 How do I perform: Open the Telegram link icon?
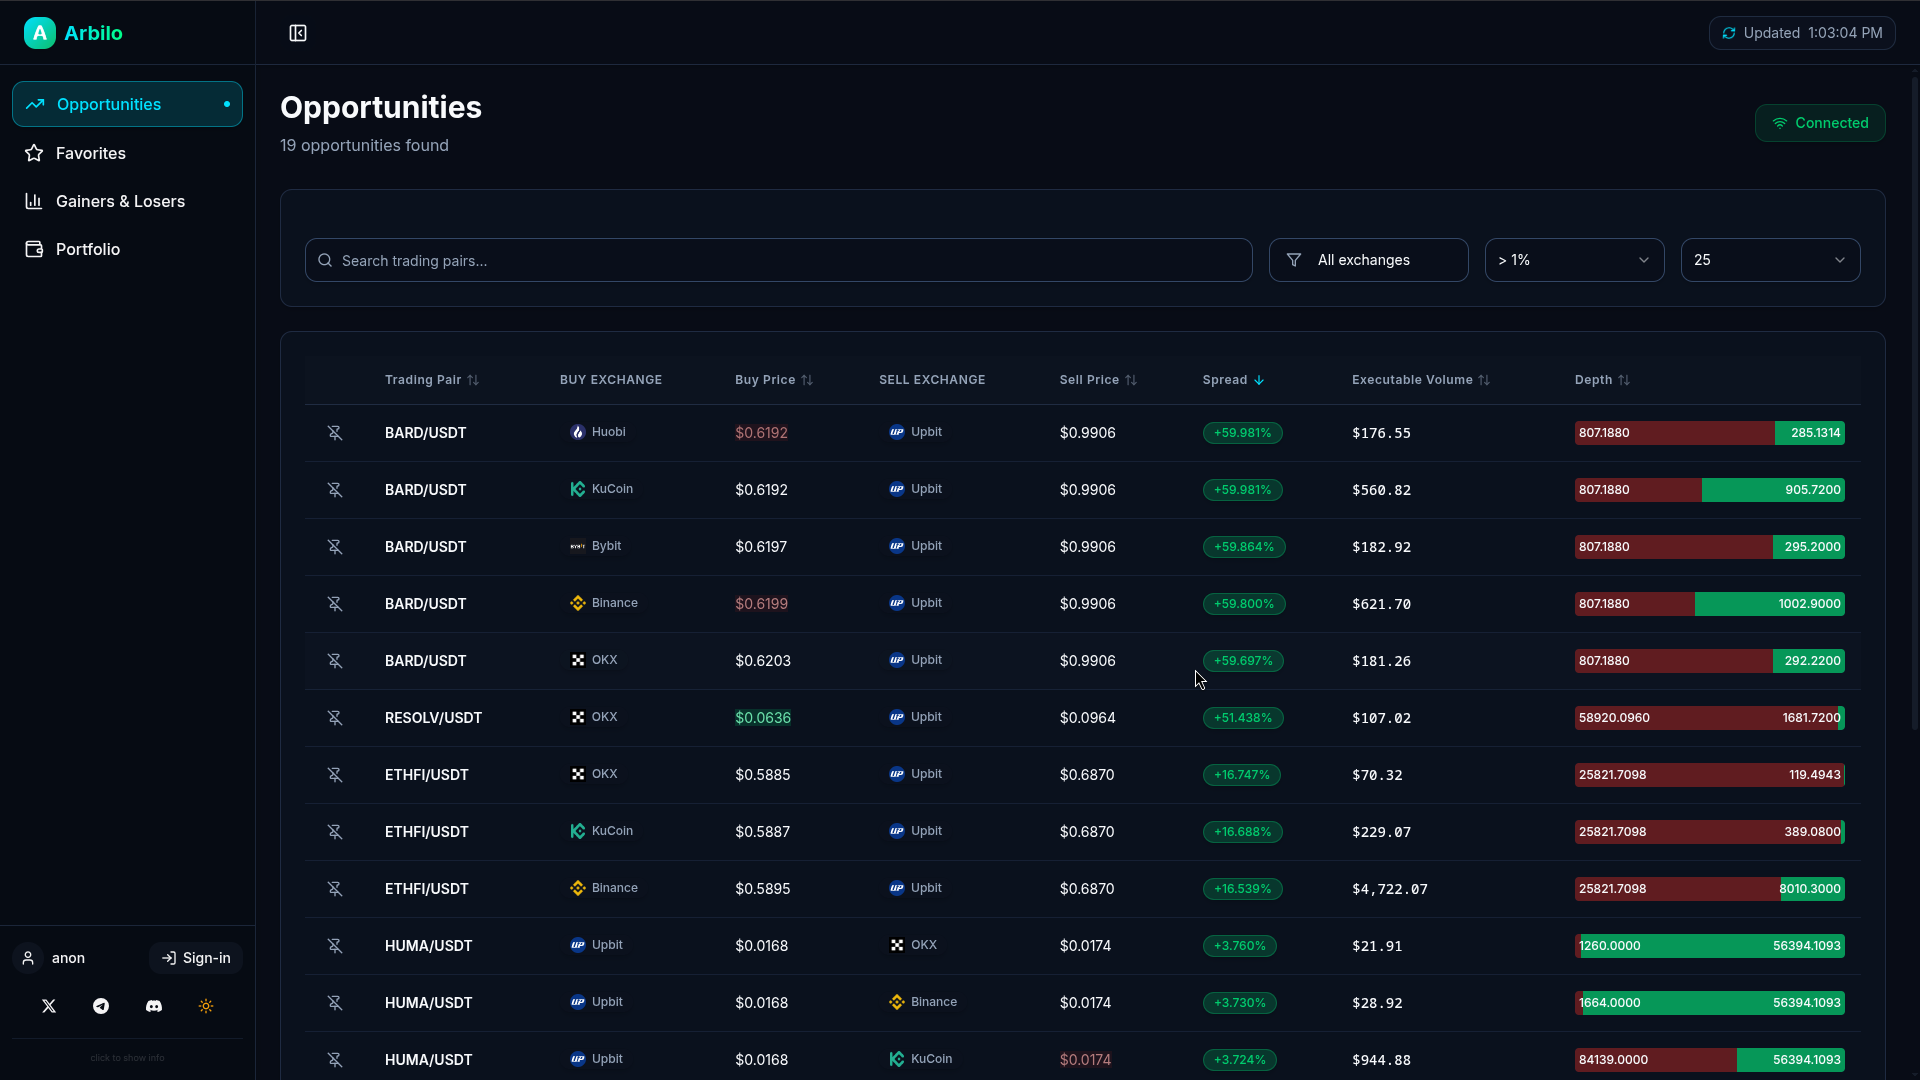tap(101, 1006)
